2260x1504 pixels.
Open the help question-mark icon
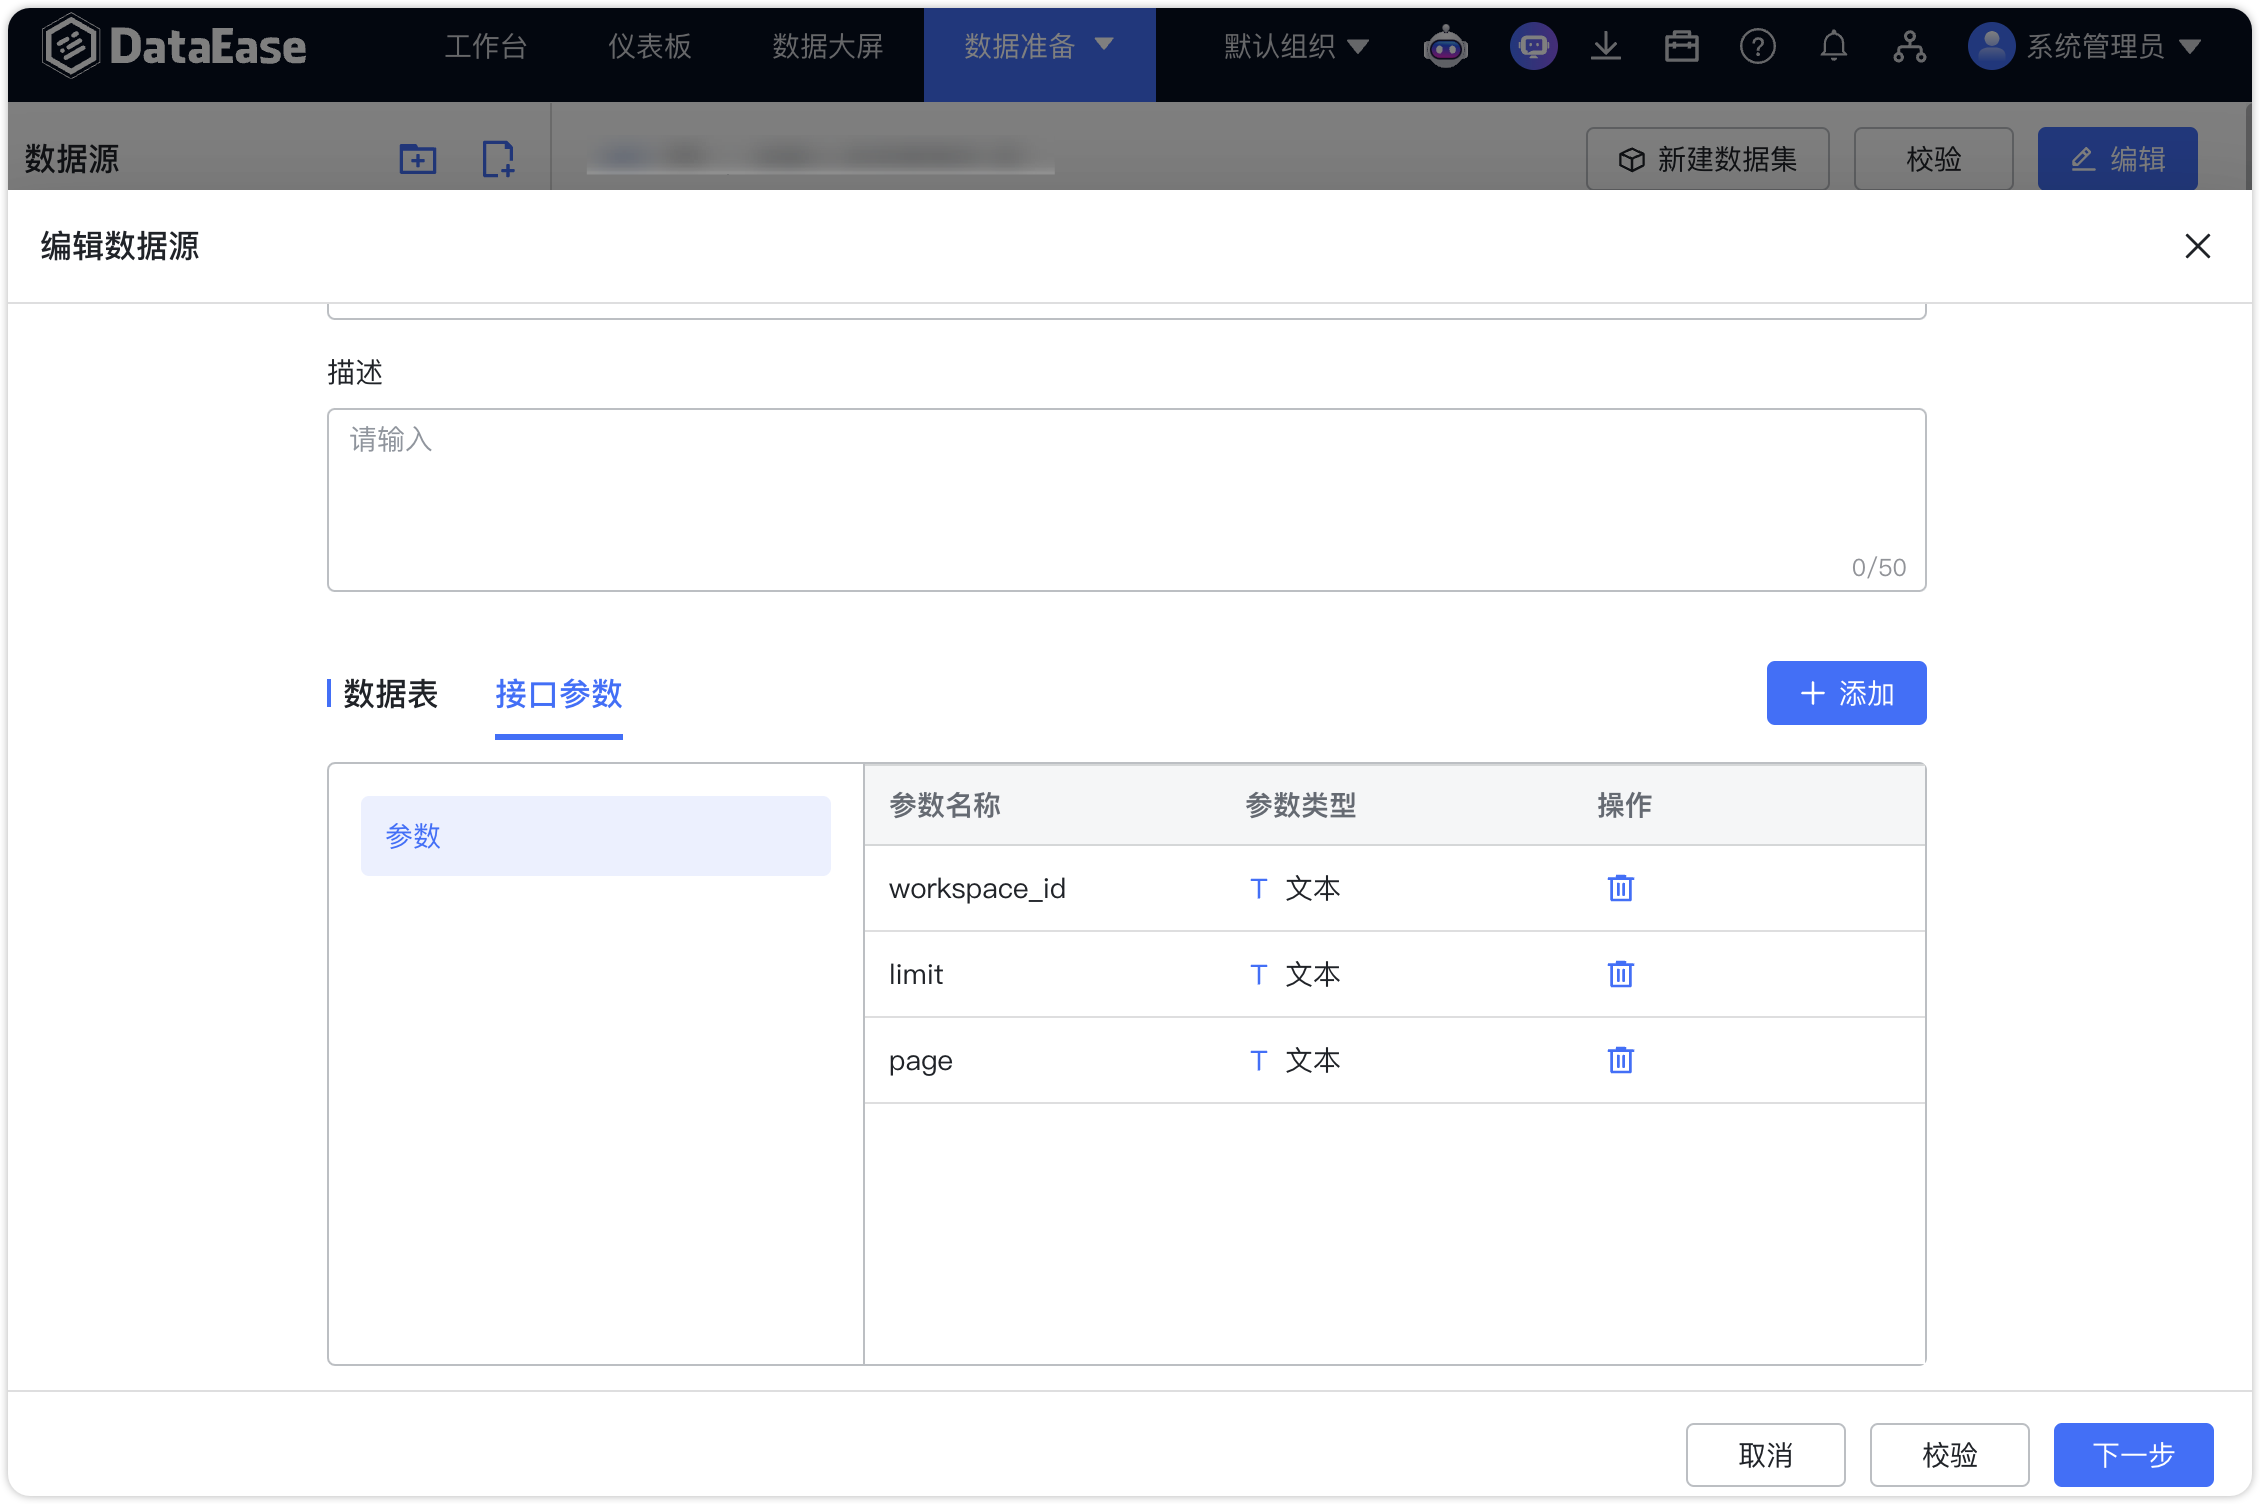click(x=1758, y=45)
